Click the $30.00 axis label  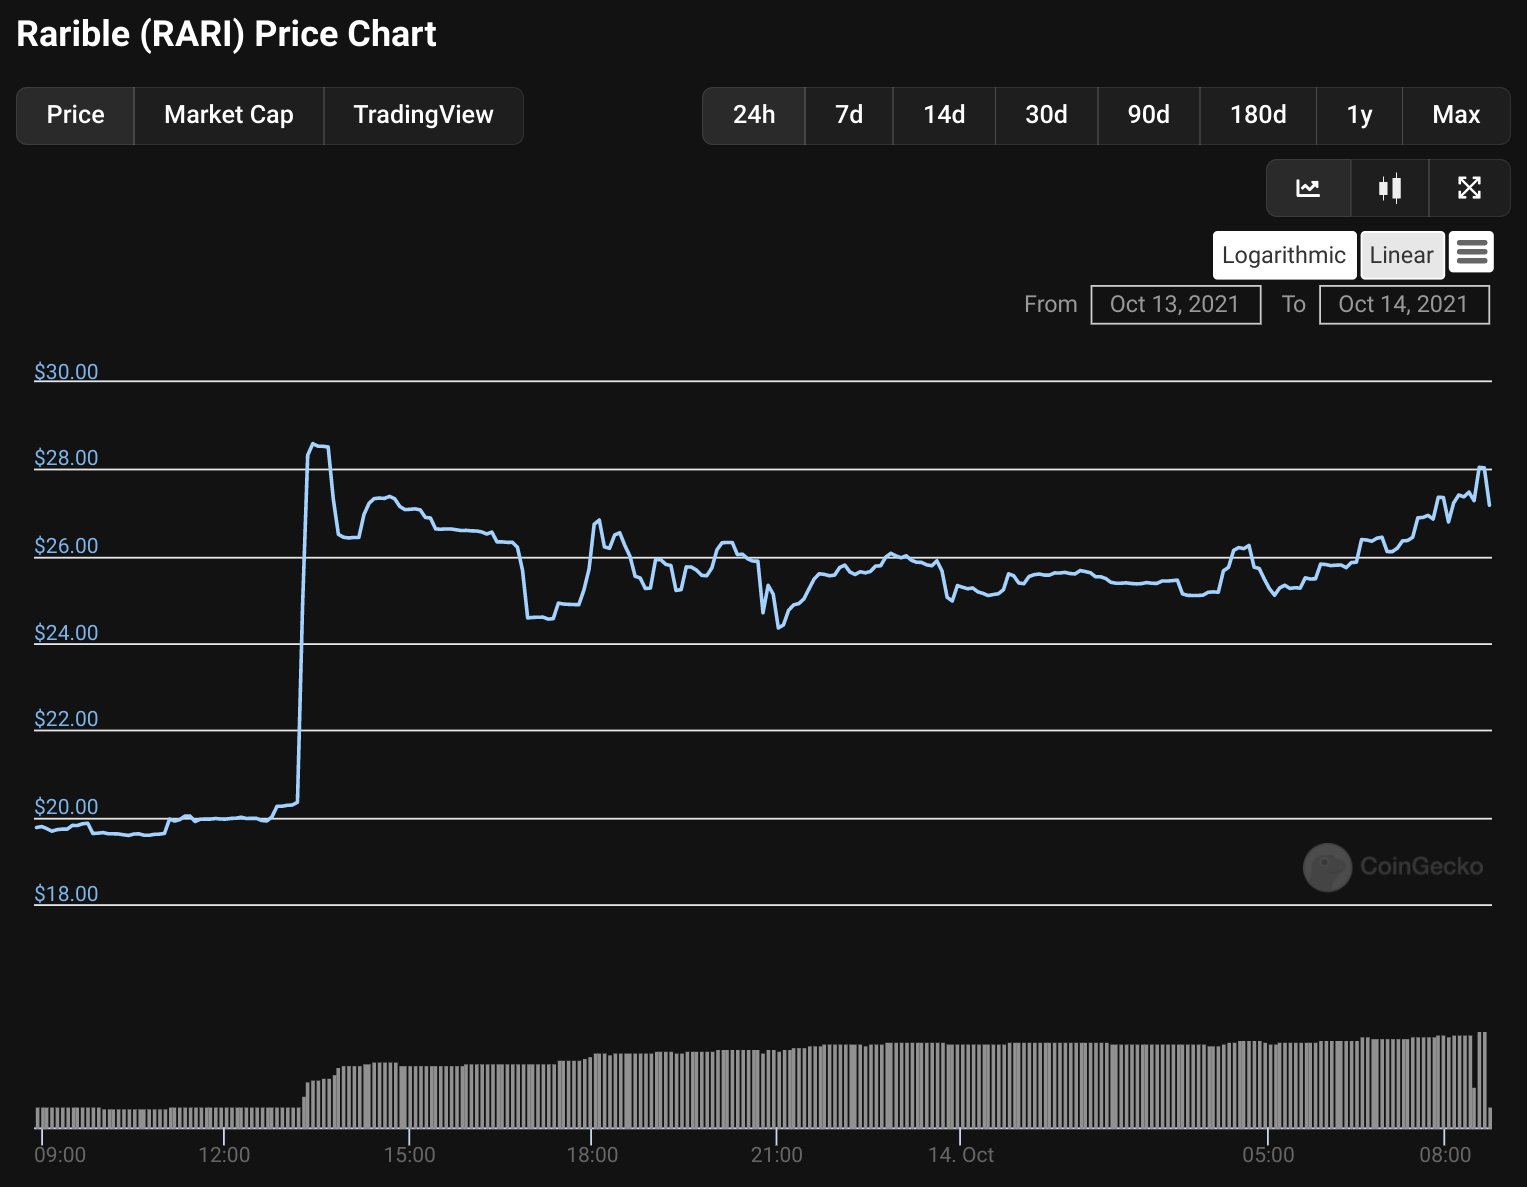[x=66, y=372]
